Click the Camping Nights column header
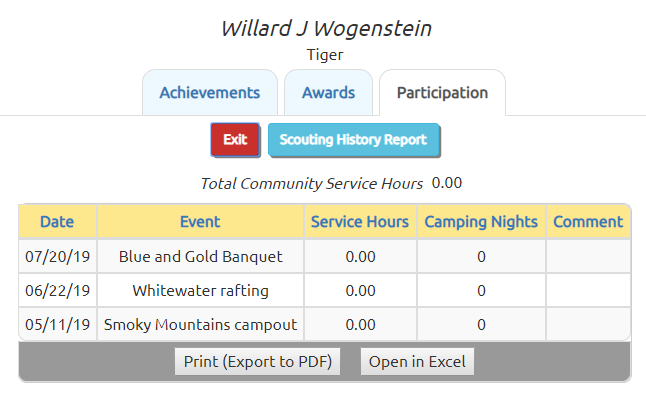646x406 pixels. pos(481,222)
